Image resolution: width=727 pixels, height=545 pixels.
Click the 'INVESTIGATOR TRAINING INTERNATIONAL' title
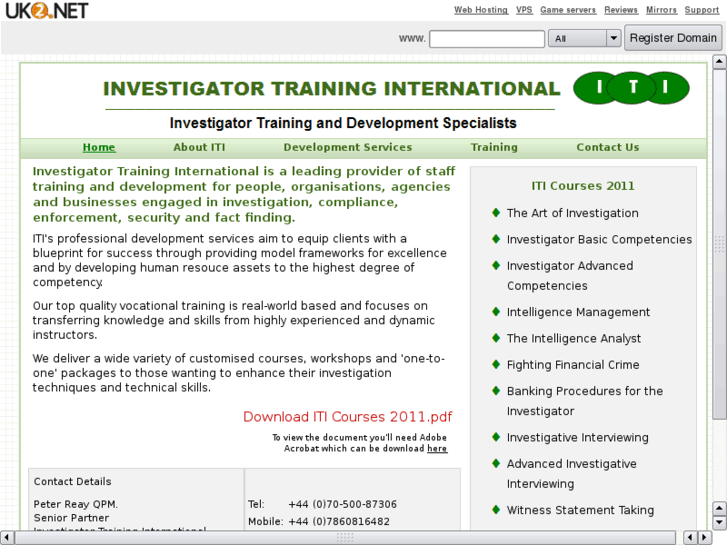click(332, 89)
